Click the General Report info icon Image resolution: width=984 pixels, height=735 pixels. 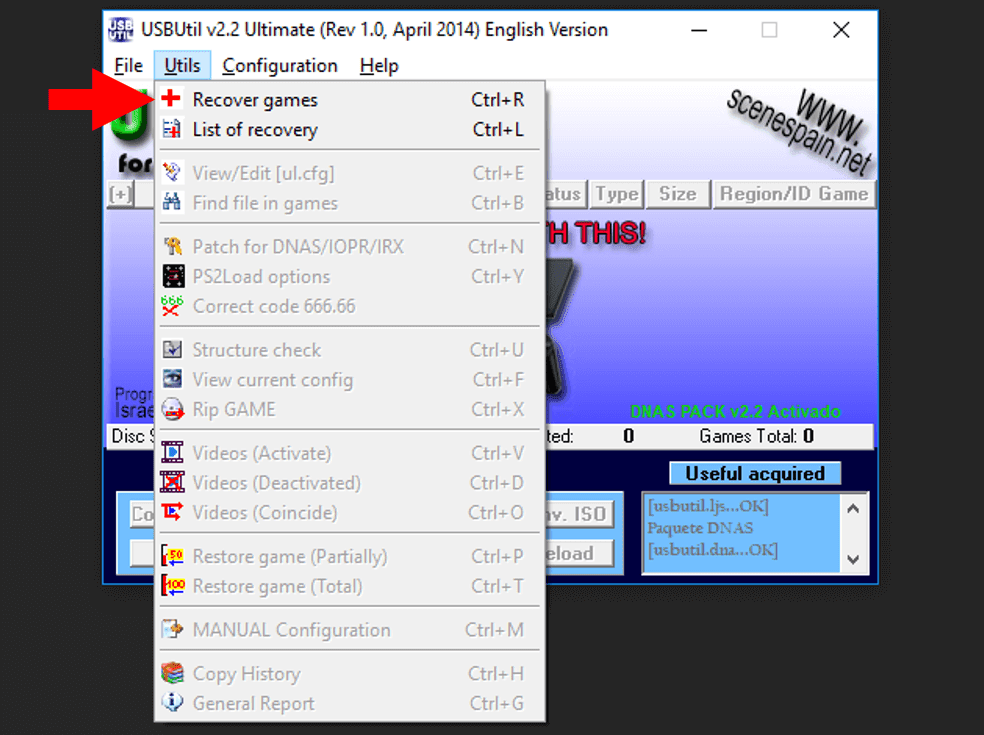point(172,702)
